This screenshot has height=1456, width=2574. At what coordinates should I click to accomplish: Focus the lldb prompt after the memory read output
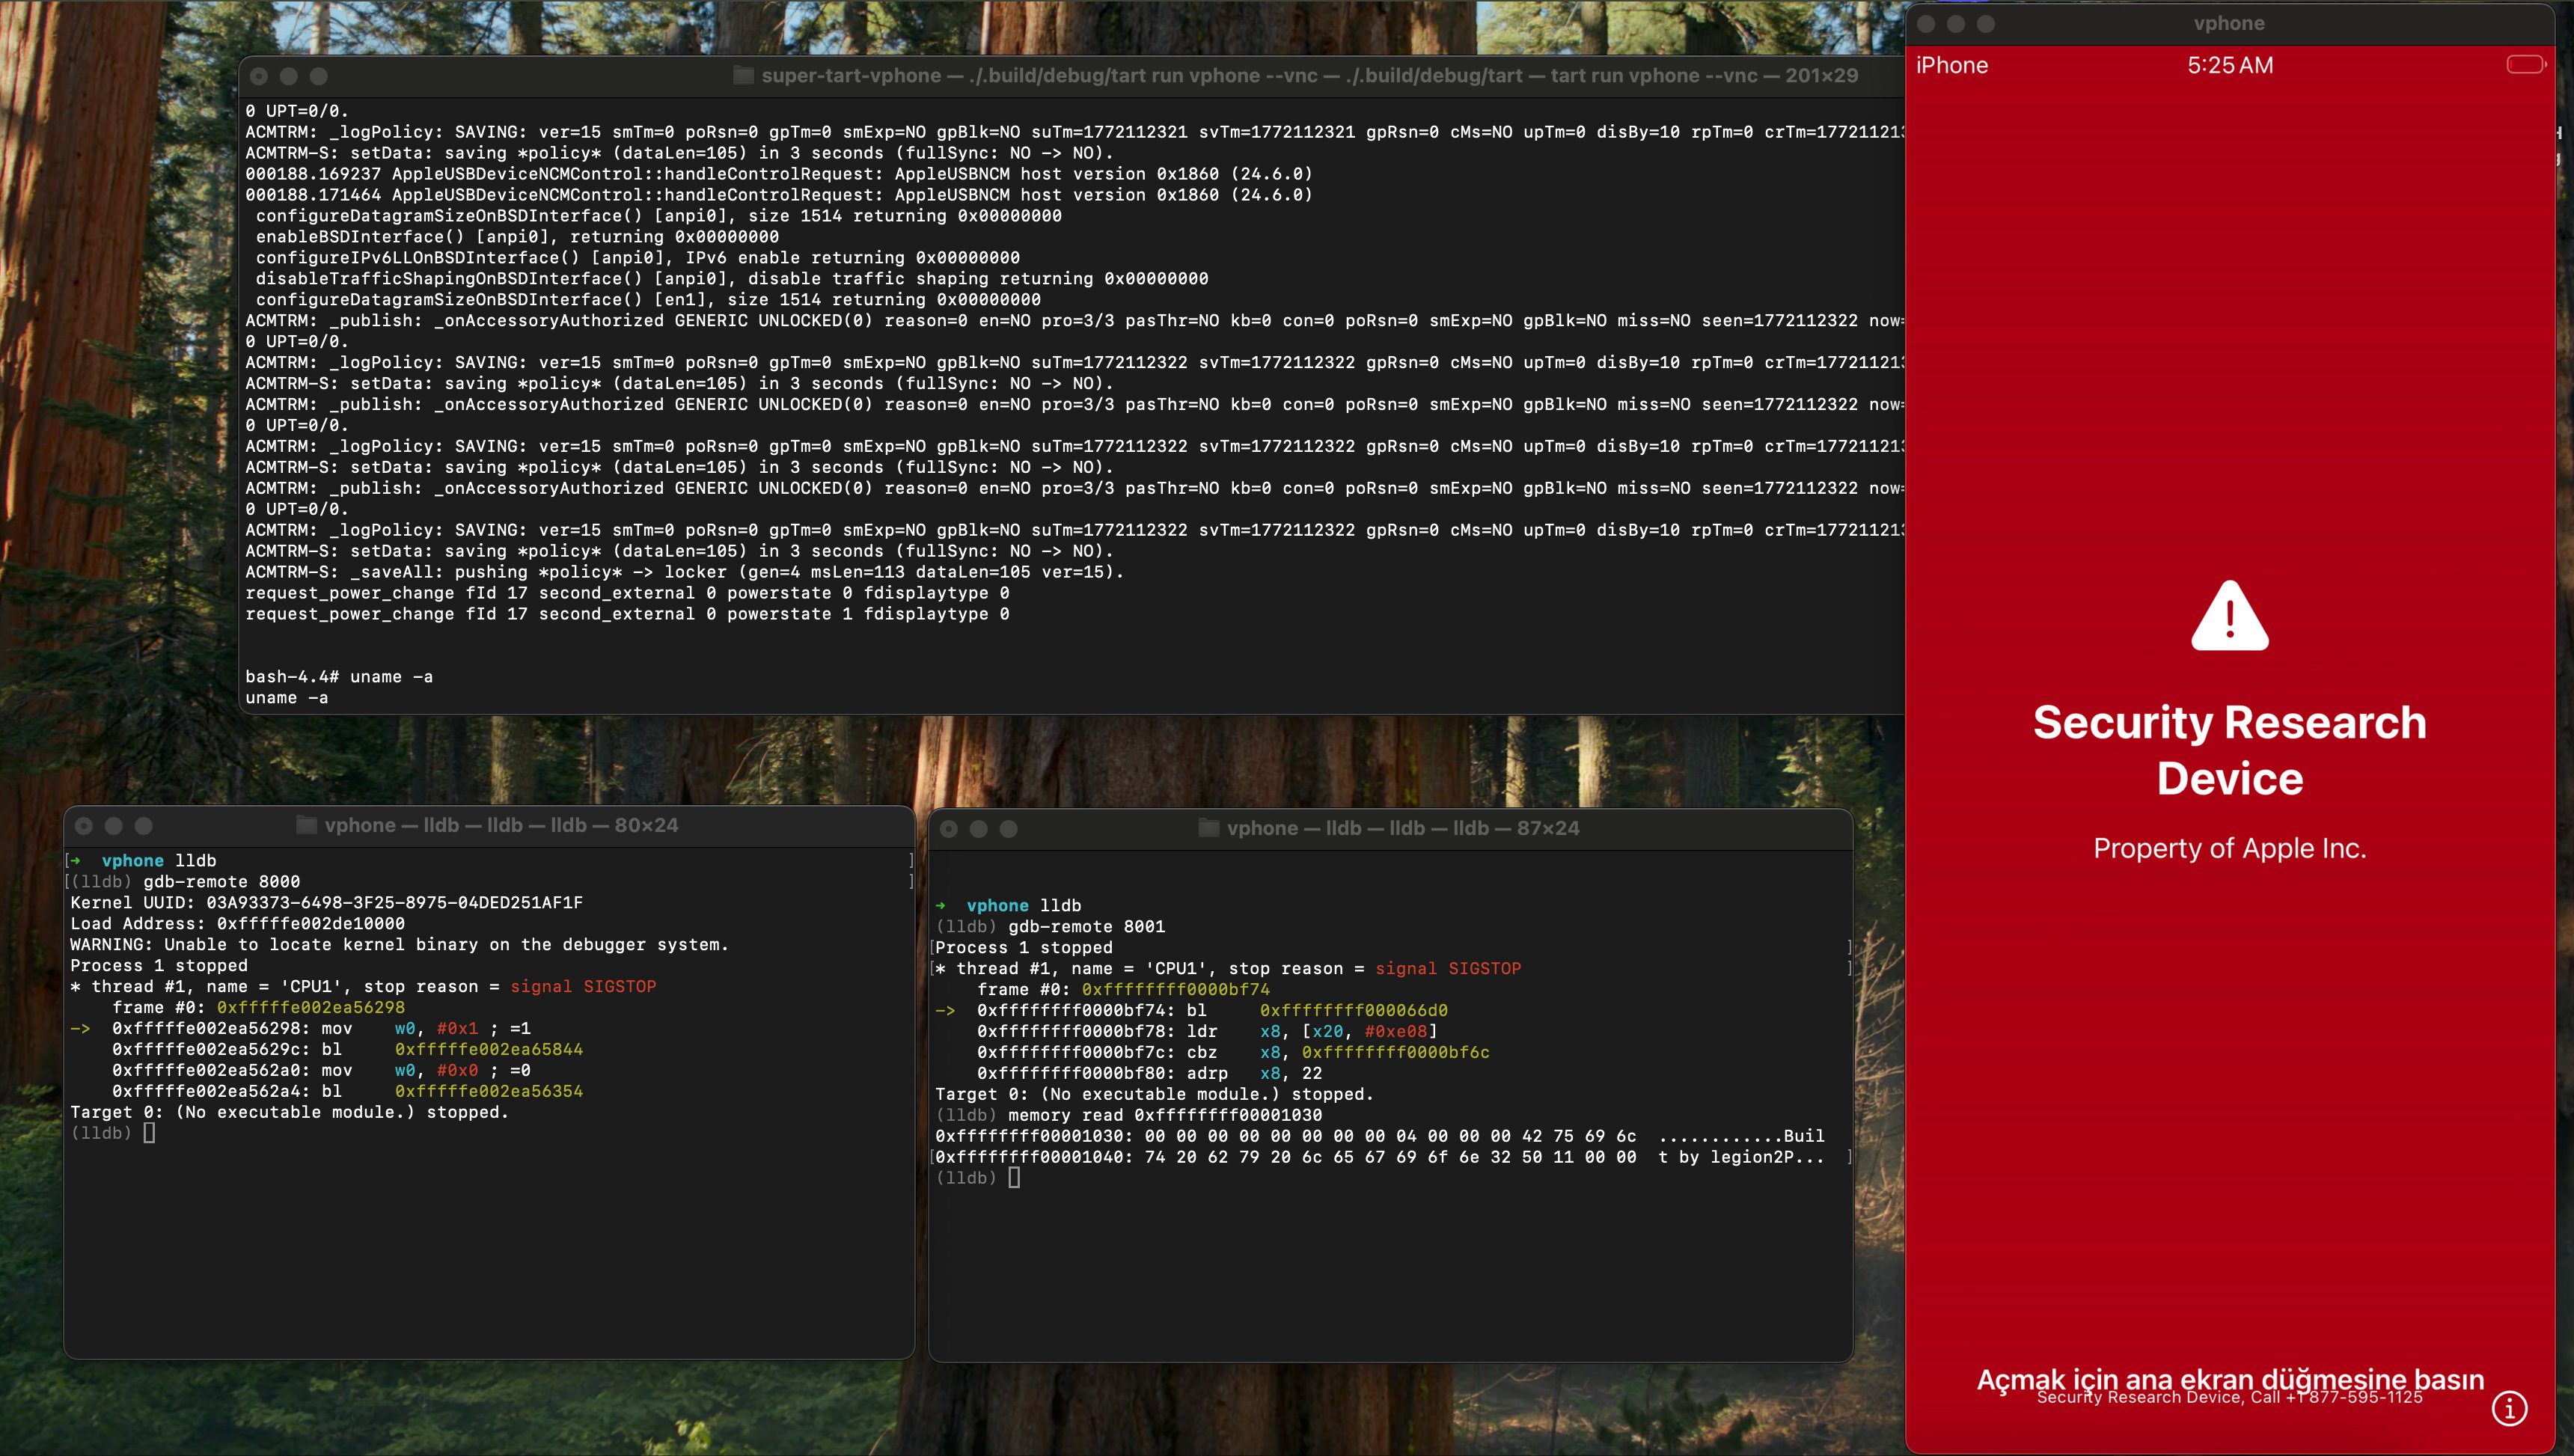click(x=1014, y=1178)
